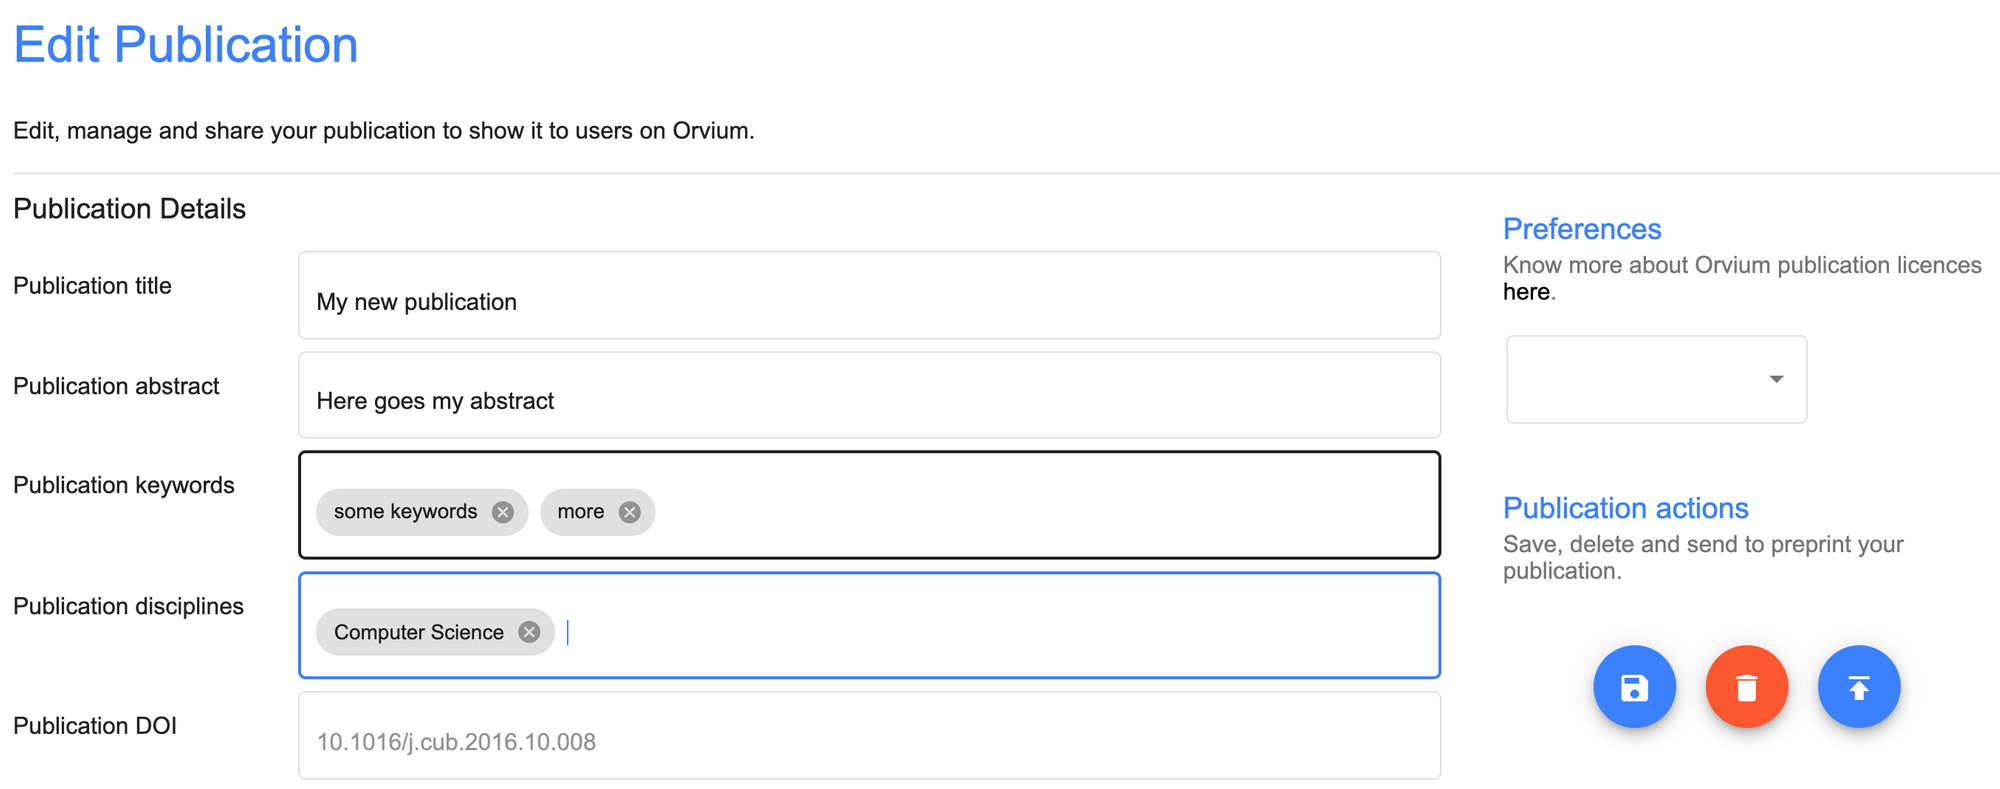Click the blue save publication button
The height and width of the screenshot is (789, 2000).
point(1634,687)
